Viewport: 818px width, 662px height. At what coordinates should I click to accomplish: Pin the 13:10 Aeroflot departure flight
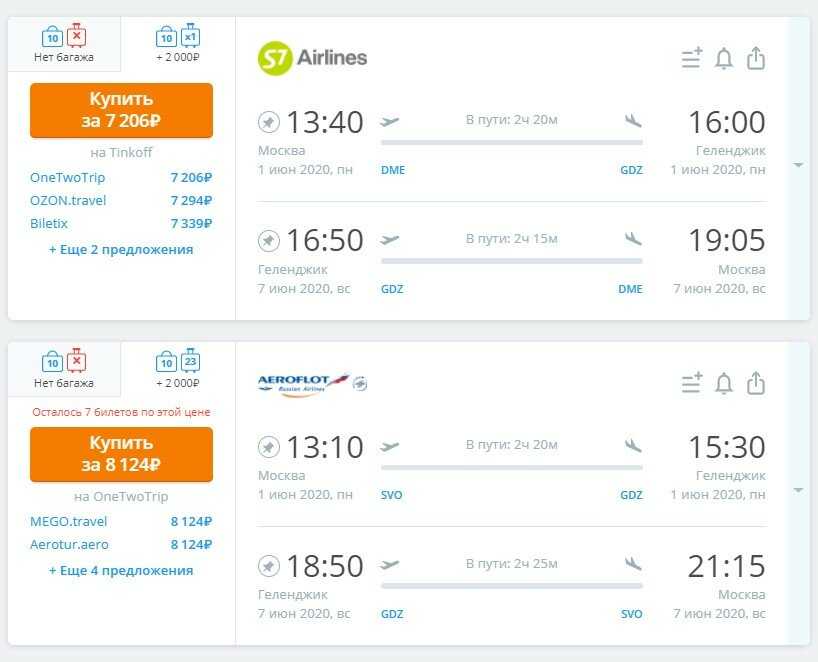[x=269, y=447]
